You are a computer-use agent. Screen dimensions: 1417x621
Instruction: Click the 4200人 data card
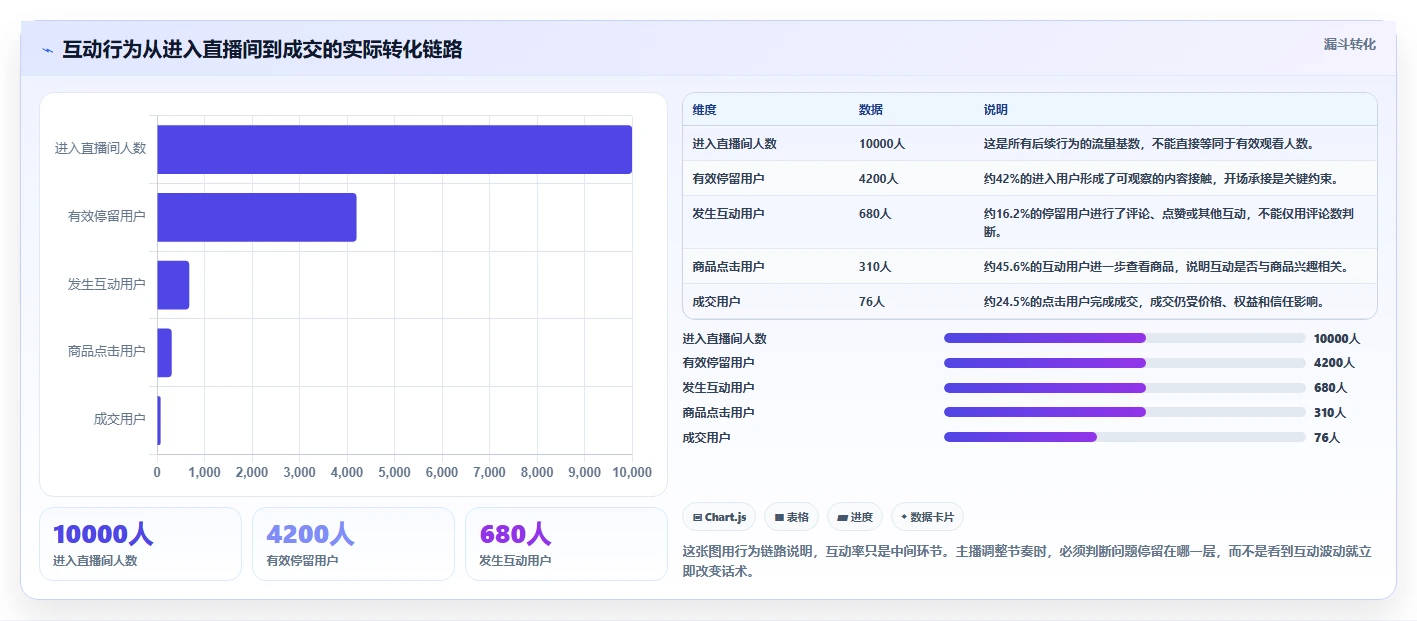pos(353,544)
